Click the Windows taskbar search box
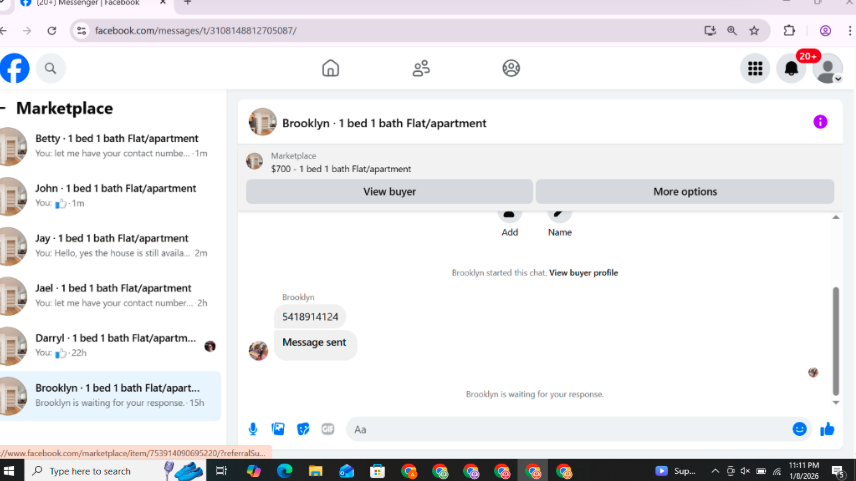This screenshot has height=481, width=856. [115, 471]
